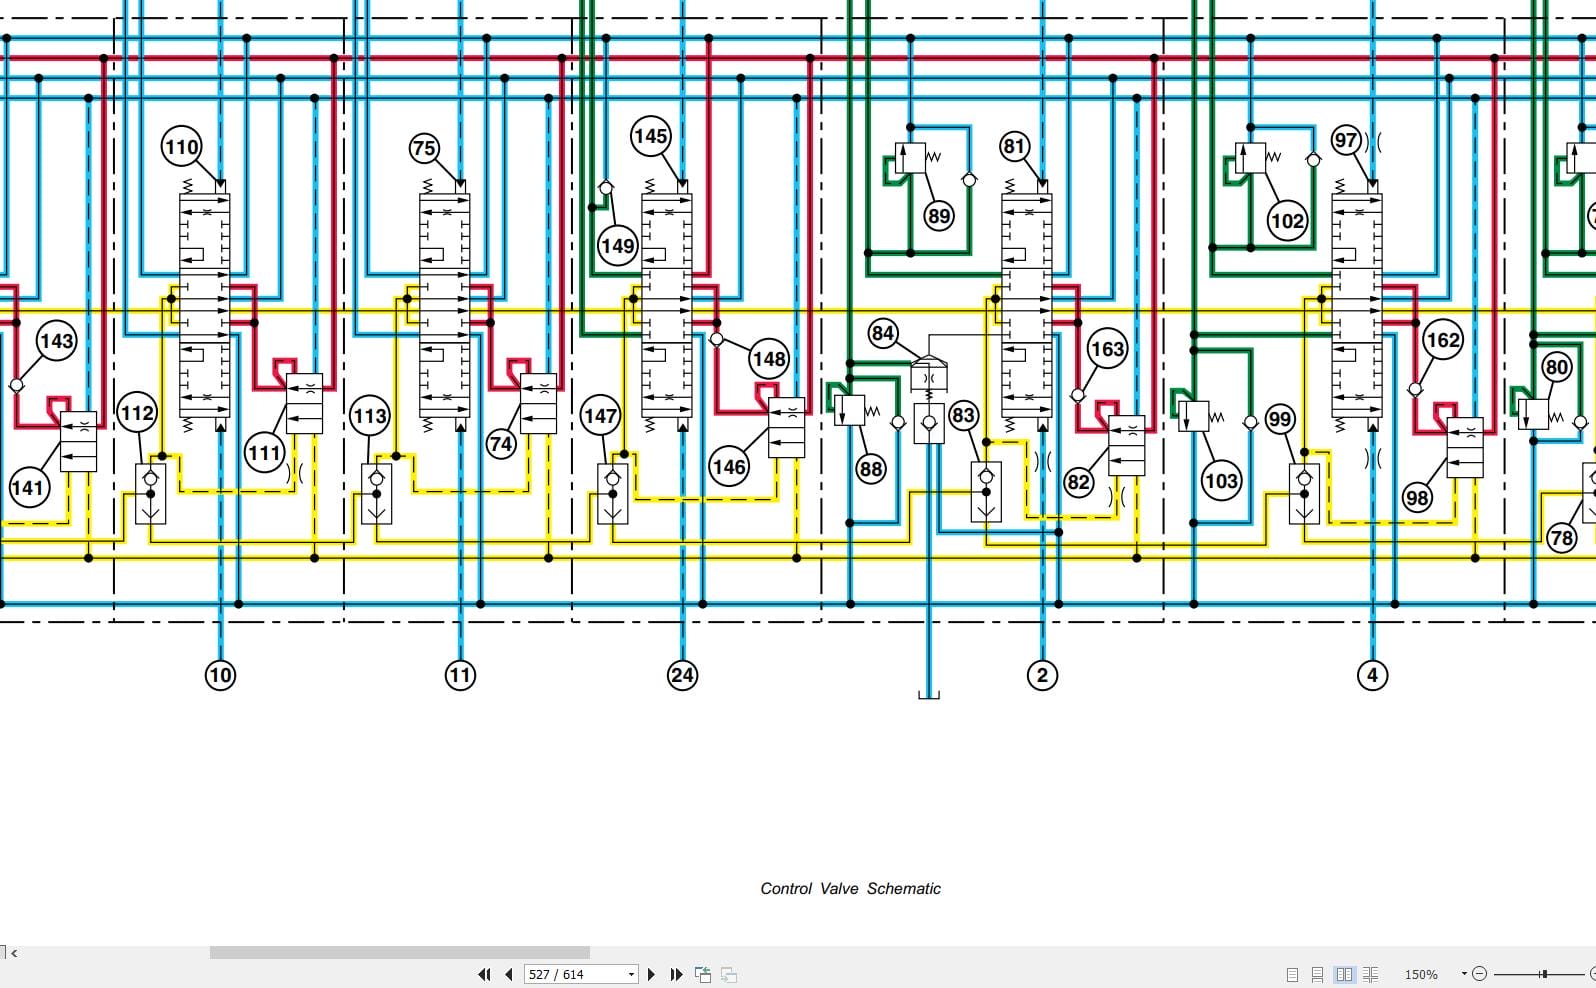This screenshot has height=988, width=1596.
Task: Click callout number 98
Action: coord(1417,497)
